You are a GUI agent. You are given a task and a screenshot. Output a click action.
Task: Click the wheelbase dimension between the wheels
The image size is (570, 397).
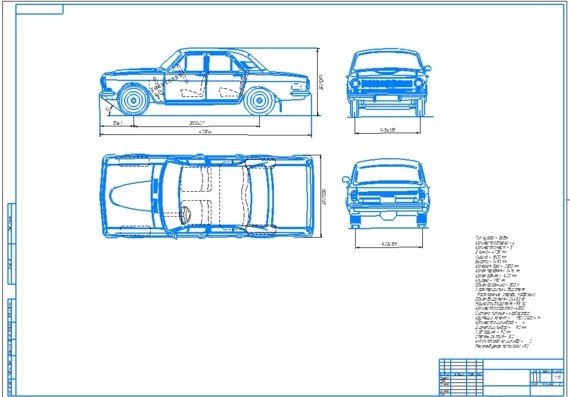[x=197, y=124]
